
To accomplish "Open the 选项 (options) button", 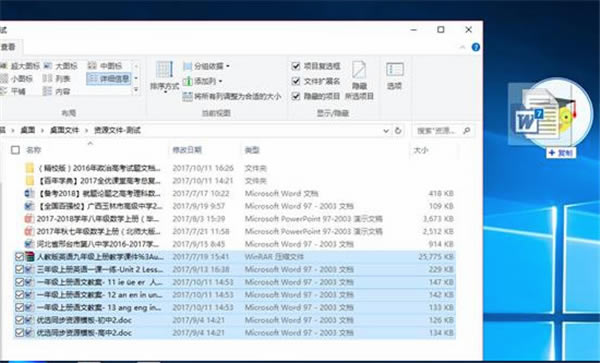I will 395,76.
